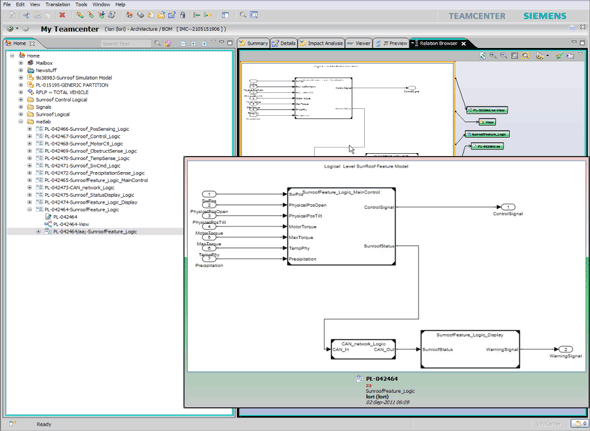Click the open folder icon in main toolbar
Viewport: 590px width, 431px height.
pos(161,15)
